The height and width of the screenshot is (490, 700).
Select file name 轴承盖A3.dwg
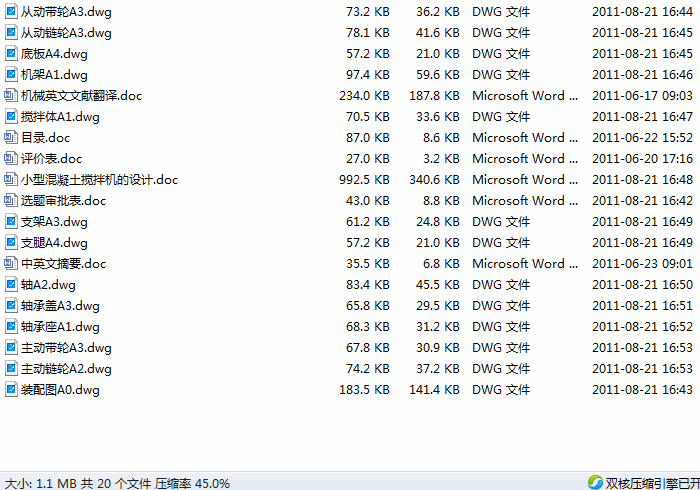click(x=60, y=305)
